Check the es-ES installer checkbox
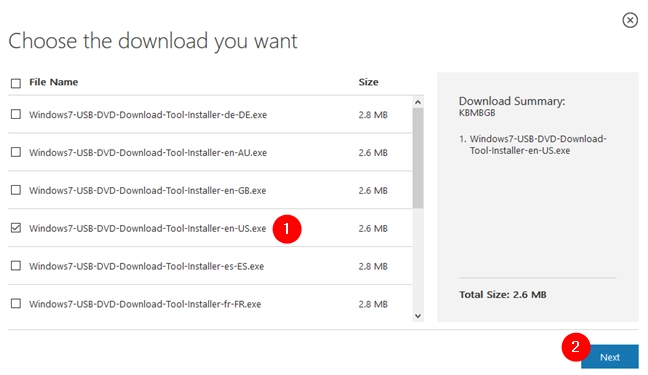This screenshot has height=375, width=648. 16,265
